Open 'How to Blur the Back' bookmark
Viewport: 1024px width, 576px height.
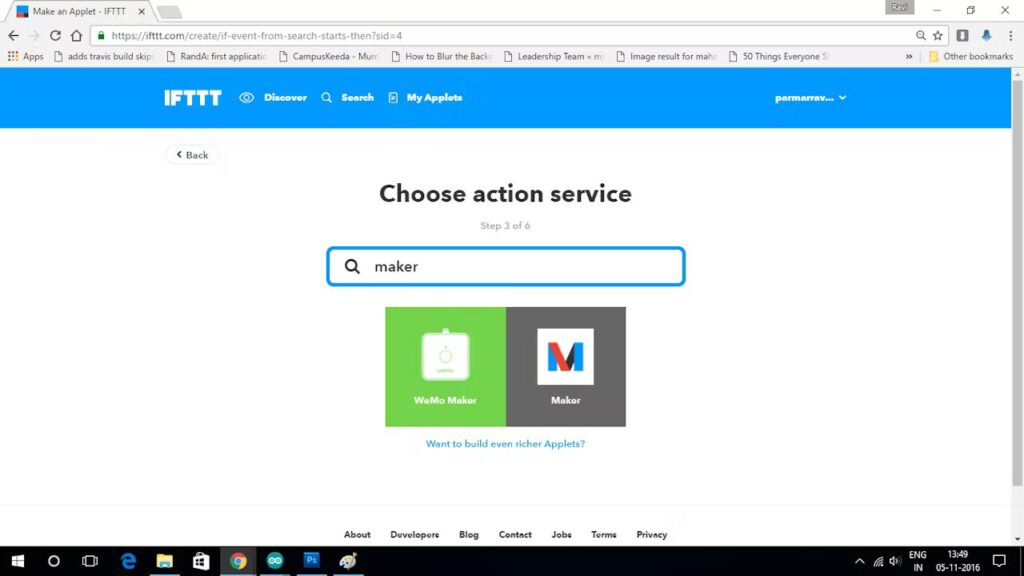click(441, 57)
